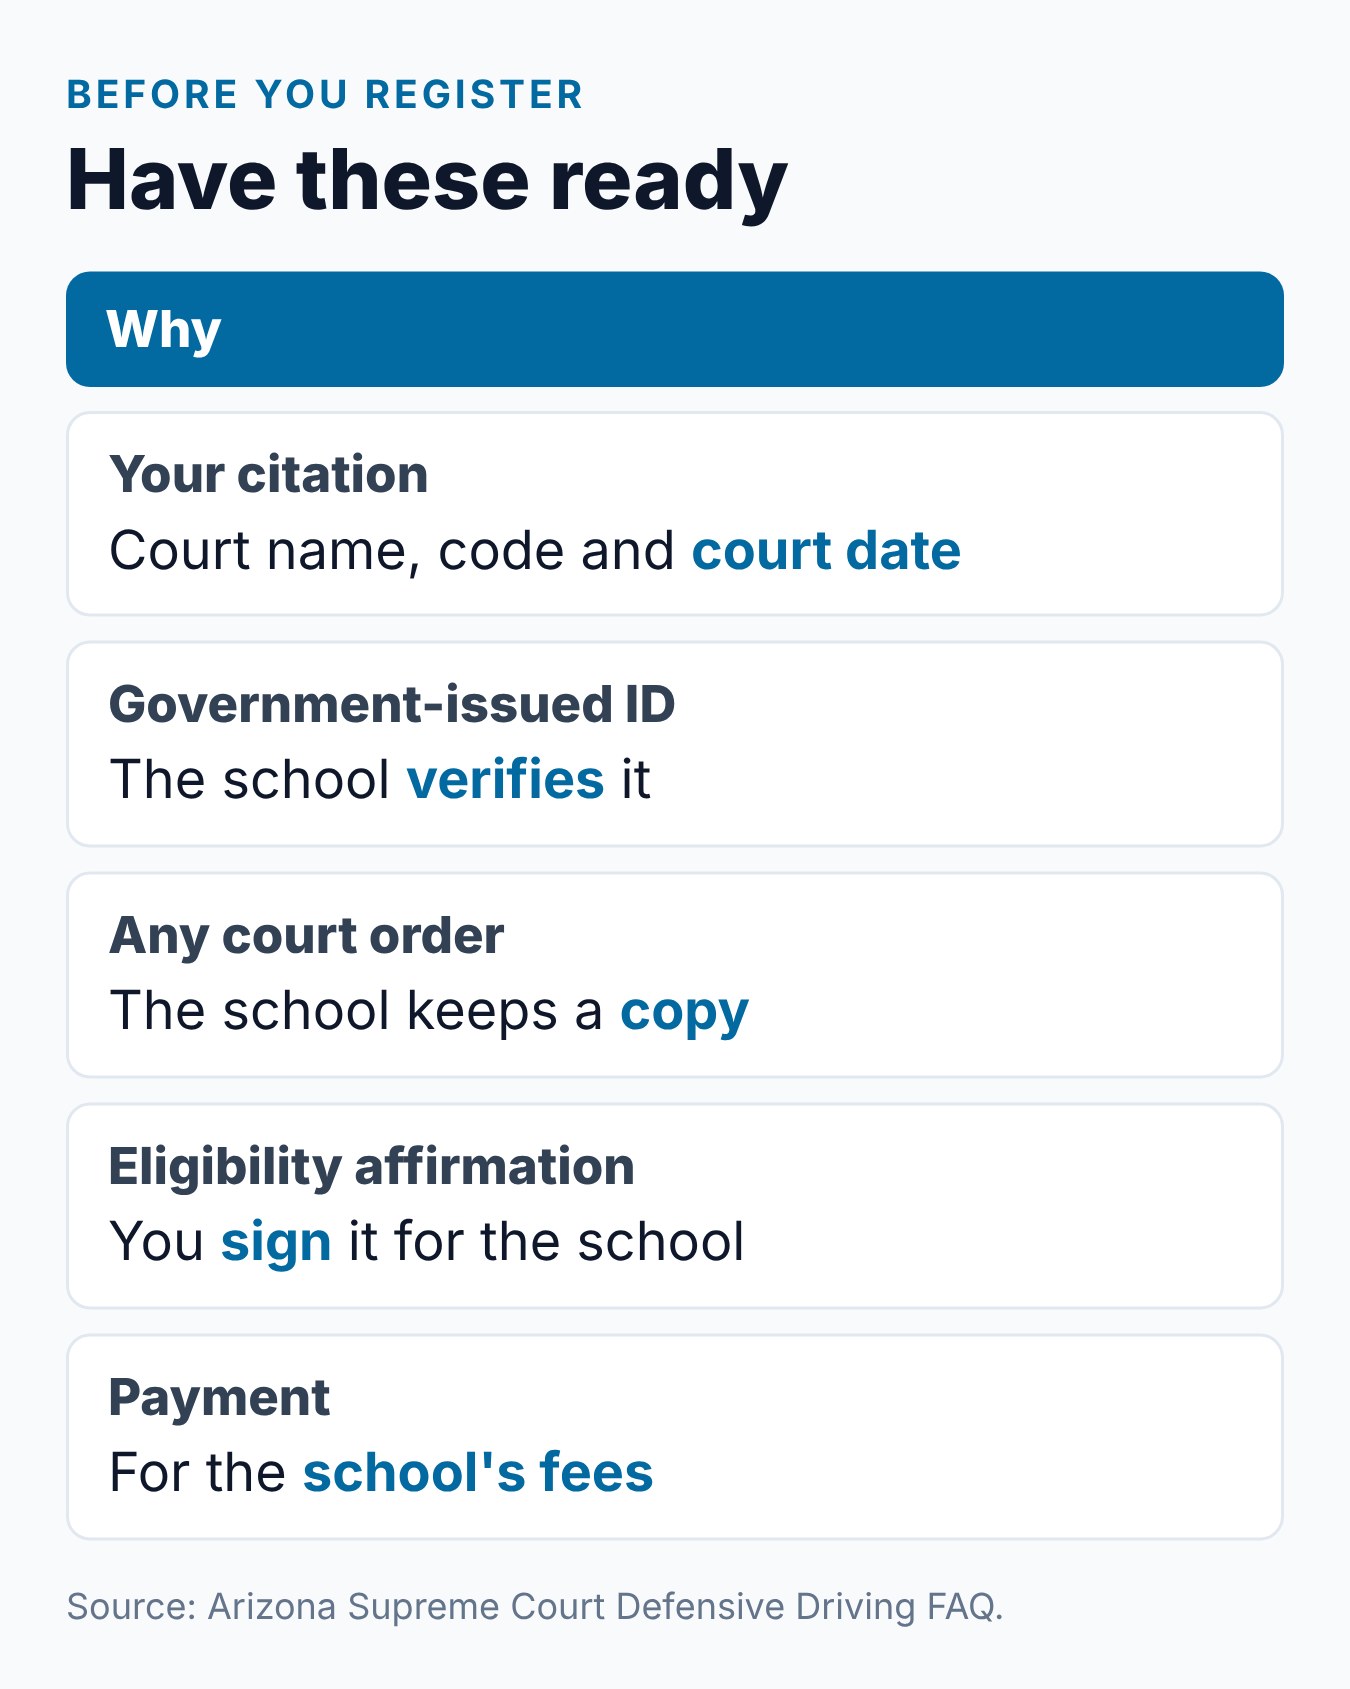
Task: Click the blue Why header bar
Action: (x=675, y=329)
